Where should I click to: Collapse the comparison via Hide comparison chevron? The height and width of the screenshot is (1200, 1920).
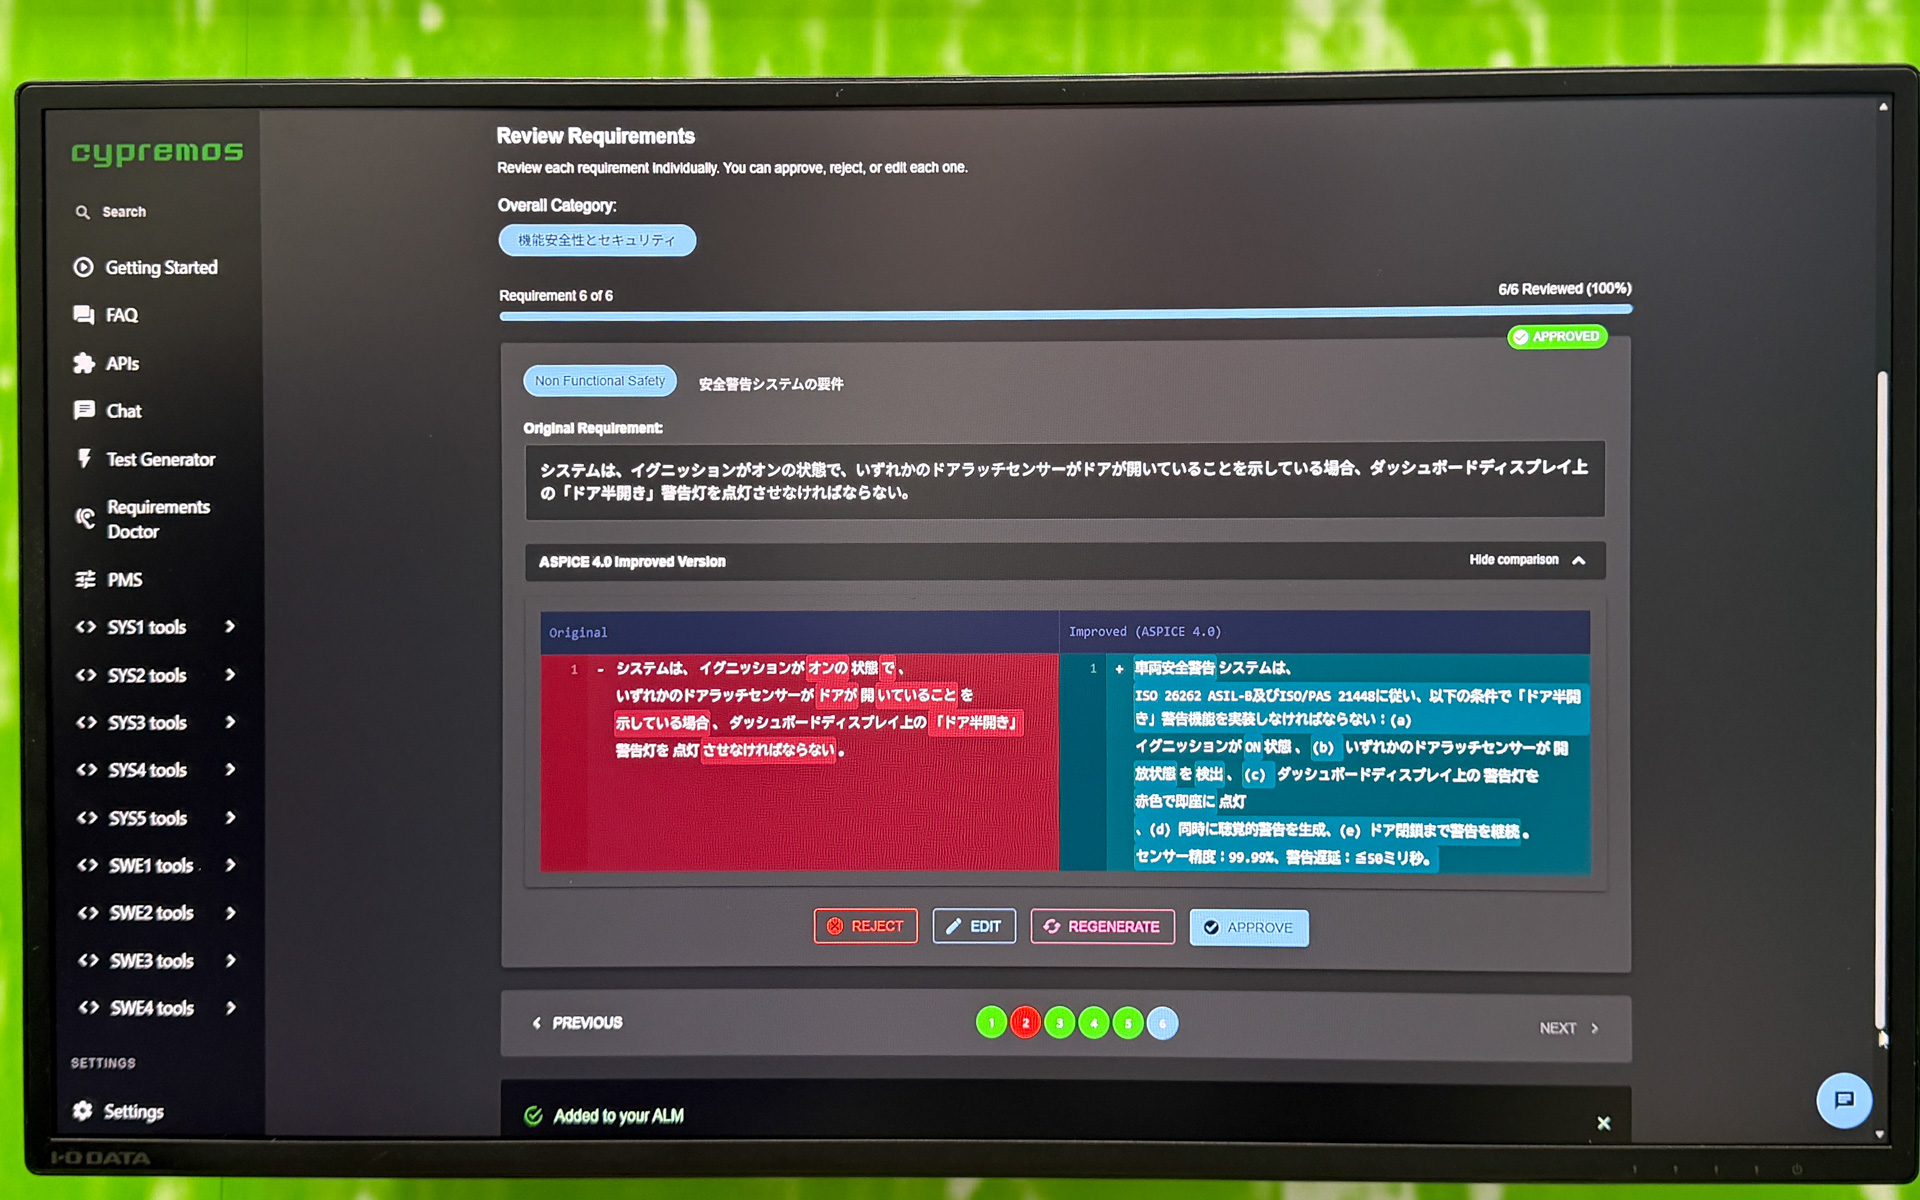click(x=1578, y=561)
